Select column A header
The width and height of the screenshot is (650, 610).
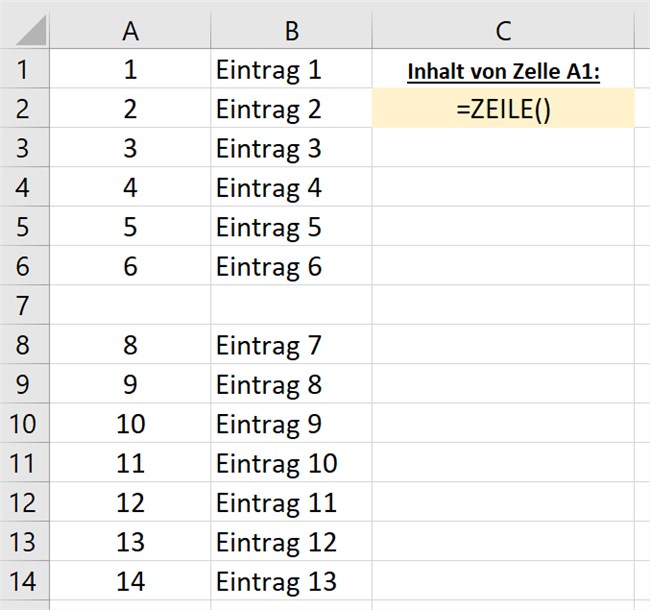tap(130, 30)
